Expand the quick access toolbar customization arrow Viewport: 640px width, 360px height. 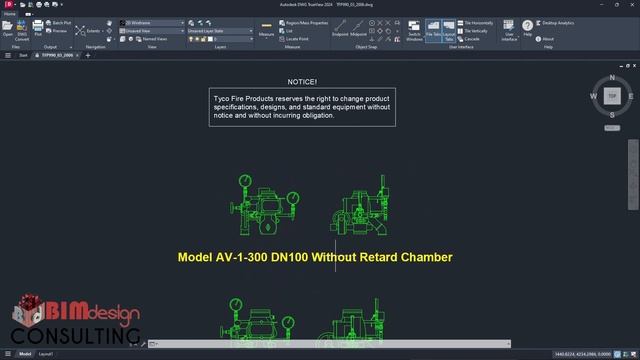tap(62, 5)
